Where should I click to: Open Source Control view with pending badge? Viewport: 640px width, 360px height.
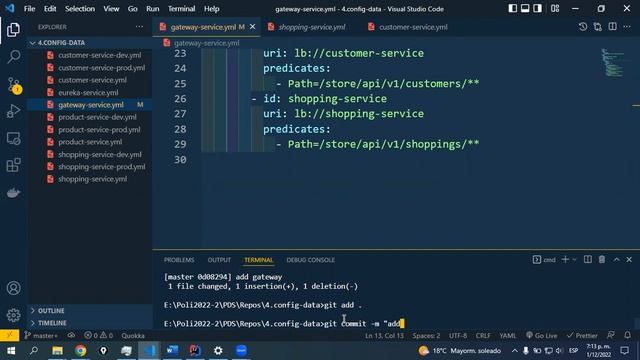(x=13, y=85)
